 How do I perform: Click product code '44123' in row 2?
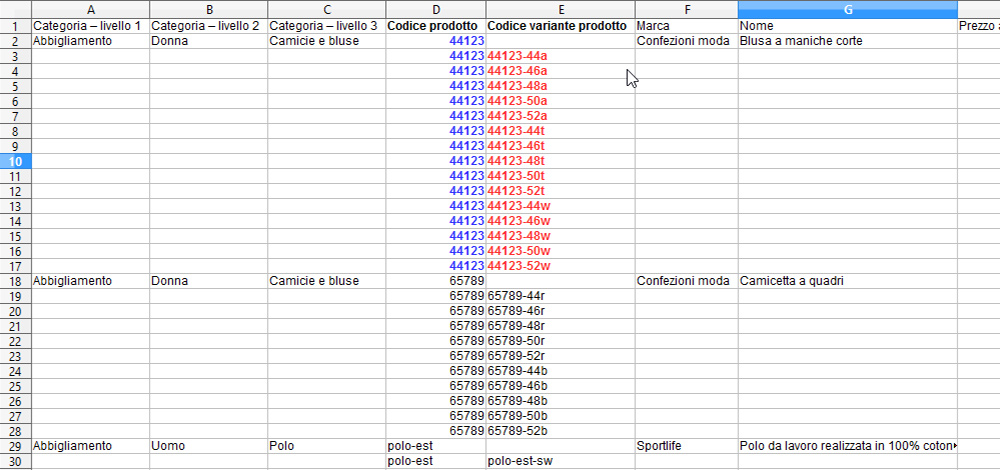pyautogui.click(x=436, y=41)
